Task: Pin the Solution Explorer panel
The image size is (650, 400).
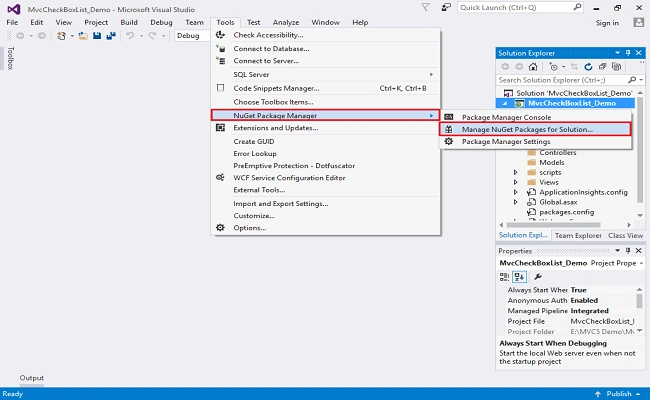Action: pos(628,53)
